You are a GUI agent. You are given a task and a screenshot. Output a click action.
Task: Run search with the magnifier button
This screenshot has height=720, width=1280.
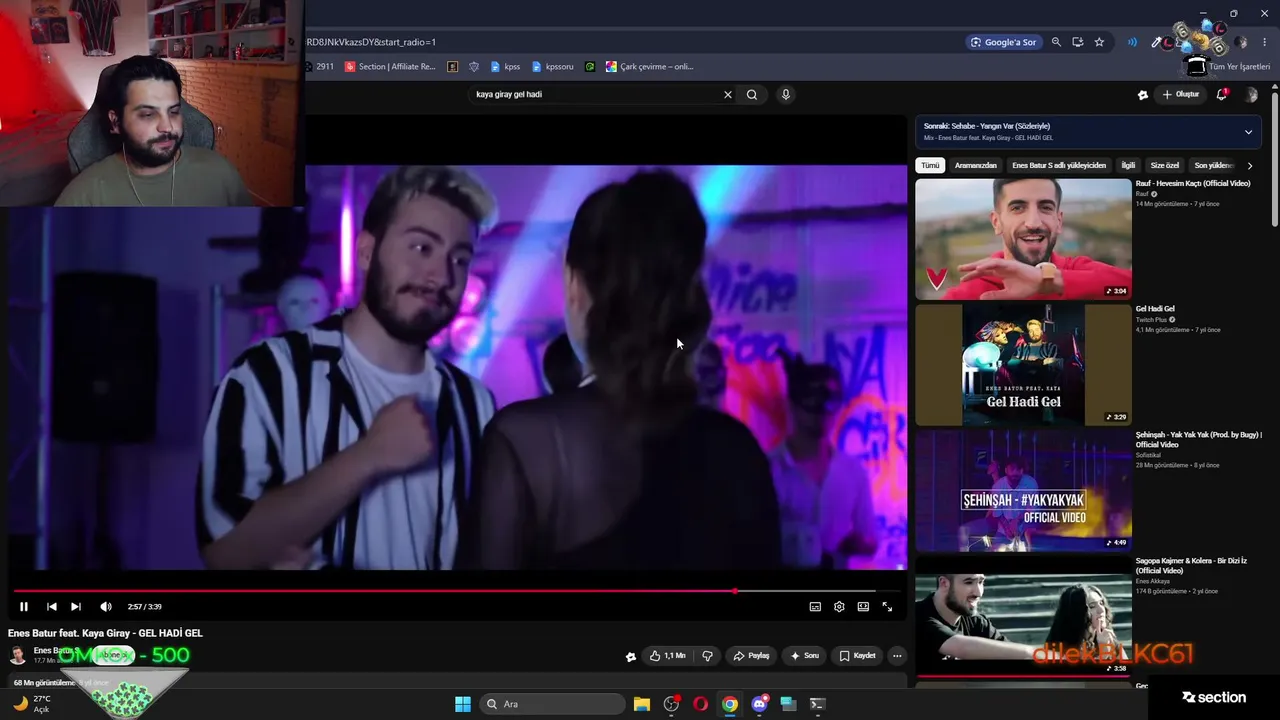[752, 94]
